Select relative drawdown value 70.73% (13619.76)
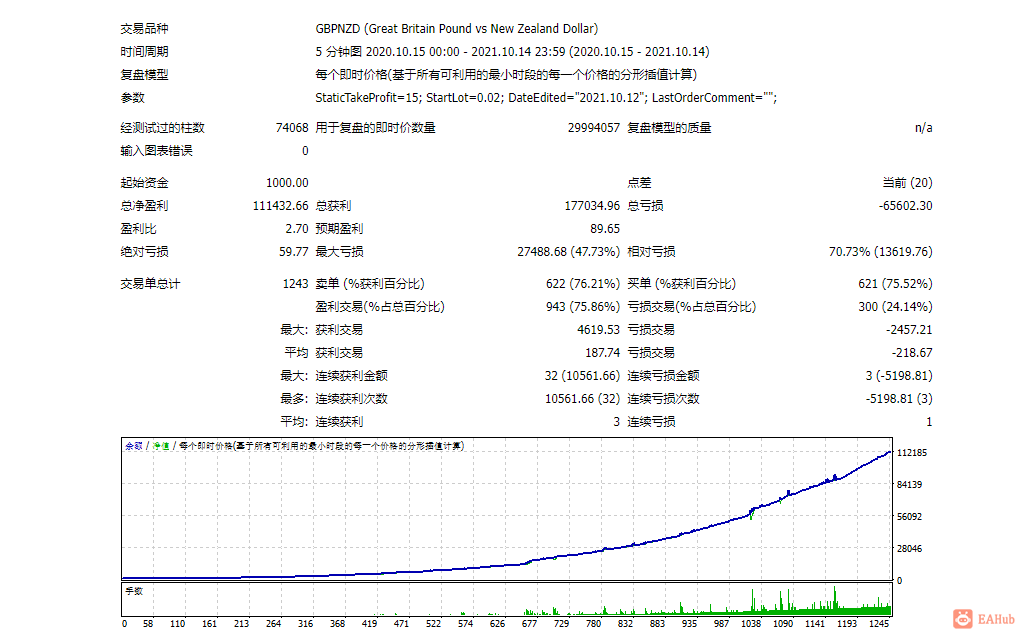Image resolution: width=1024 pixels, height=634 pixels. [880, 251]
